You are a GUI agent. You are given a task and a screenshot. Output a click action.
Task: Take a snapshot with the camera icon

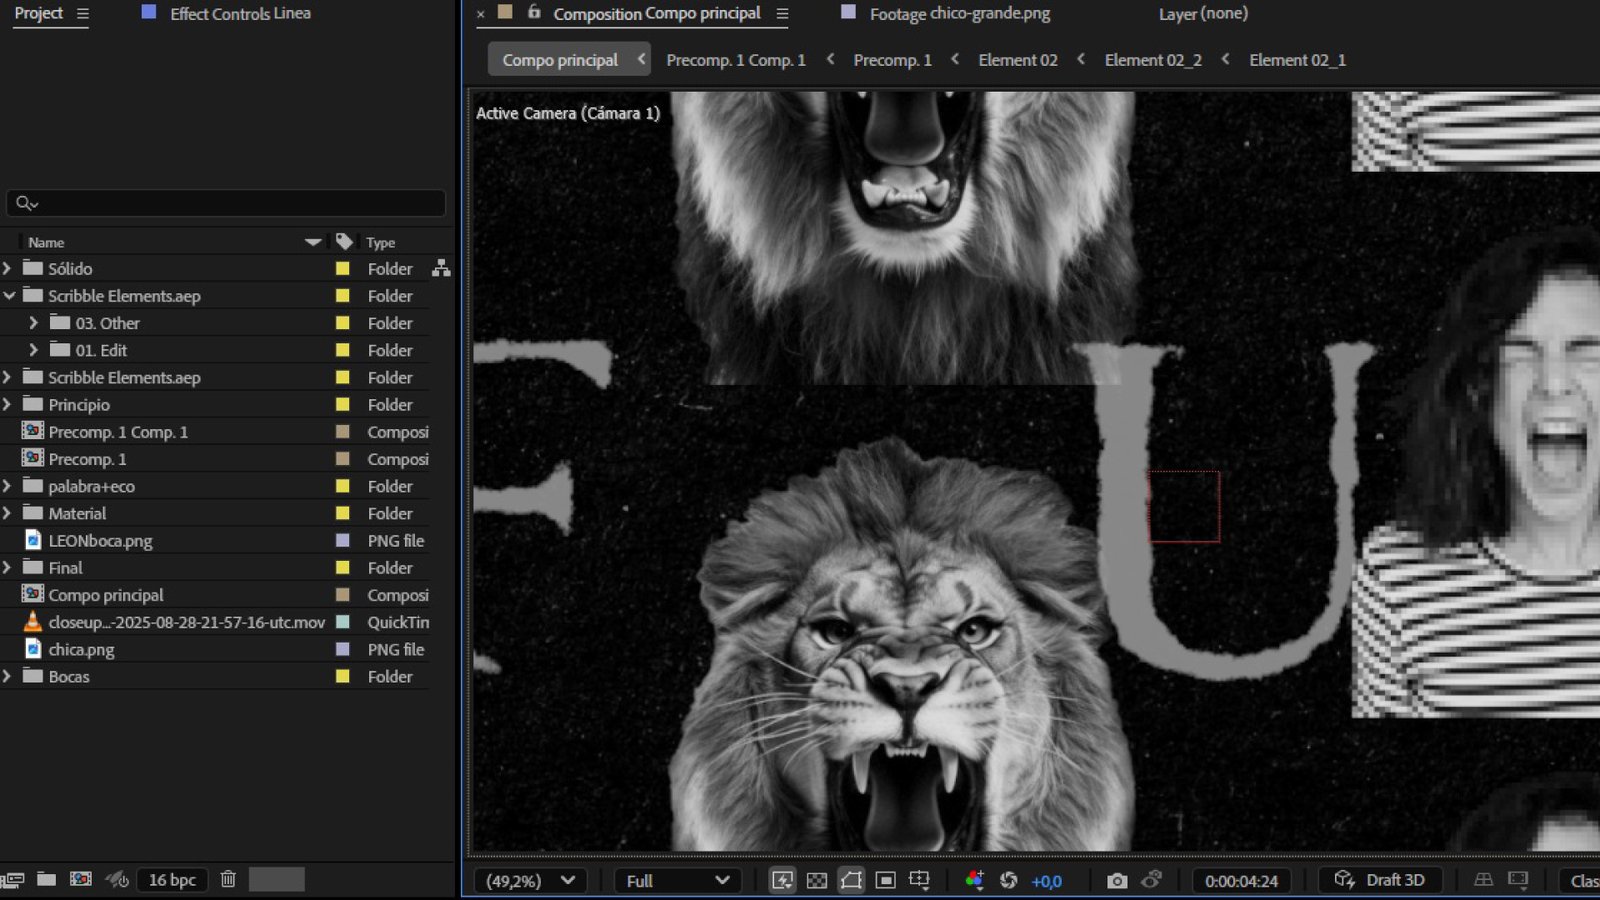(x=1117, y=880)
